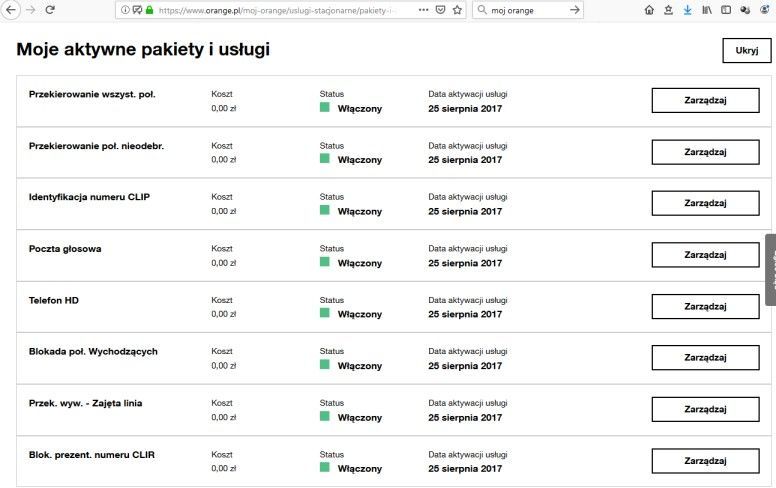776x488 pixels.
Task: Reload the current page
Action: (50, 9)
